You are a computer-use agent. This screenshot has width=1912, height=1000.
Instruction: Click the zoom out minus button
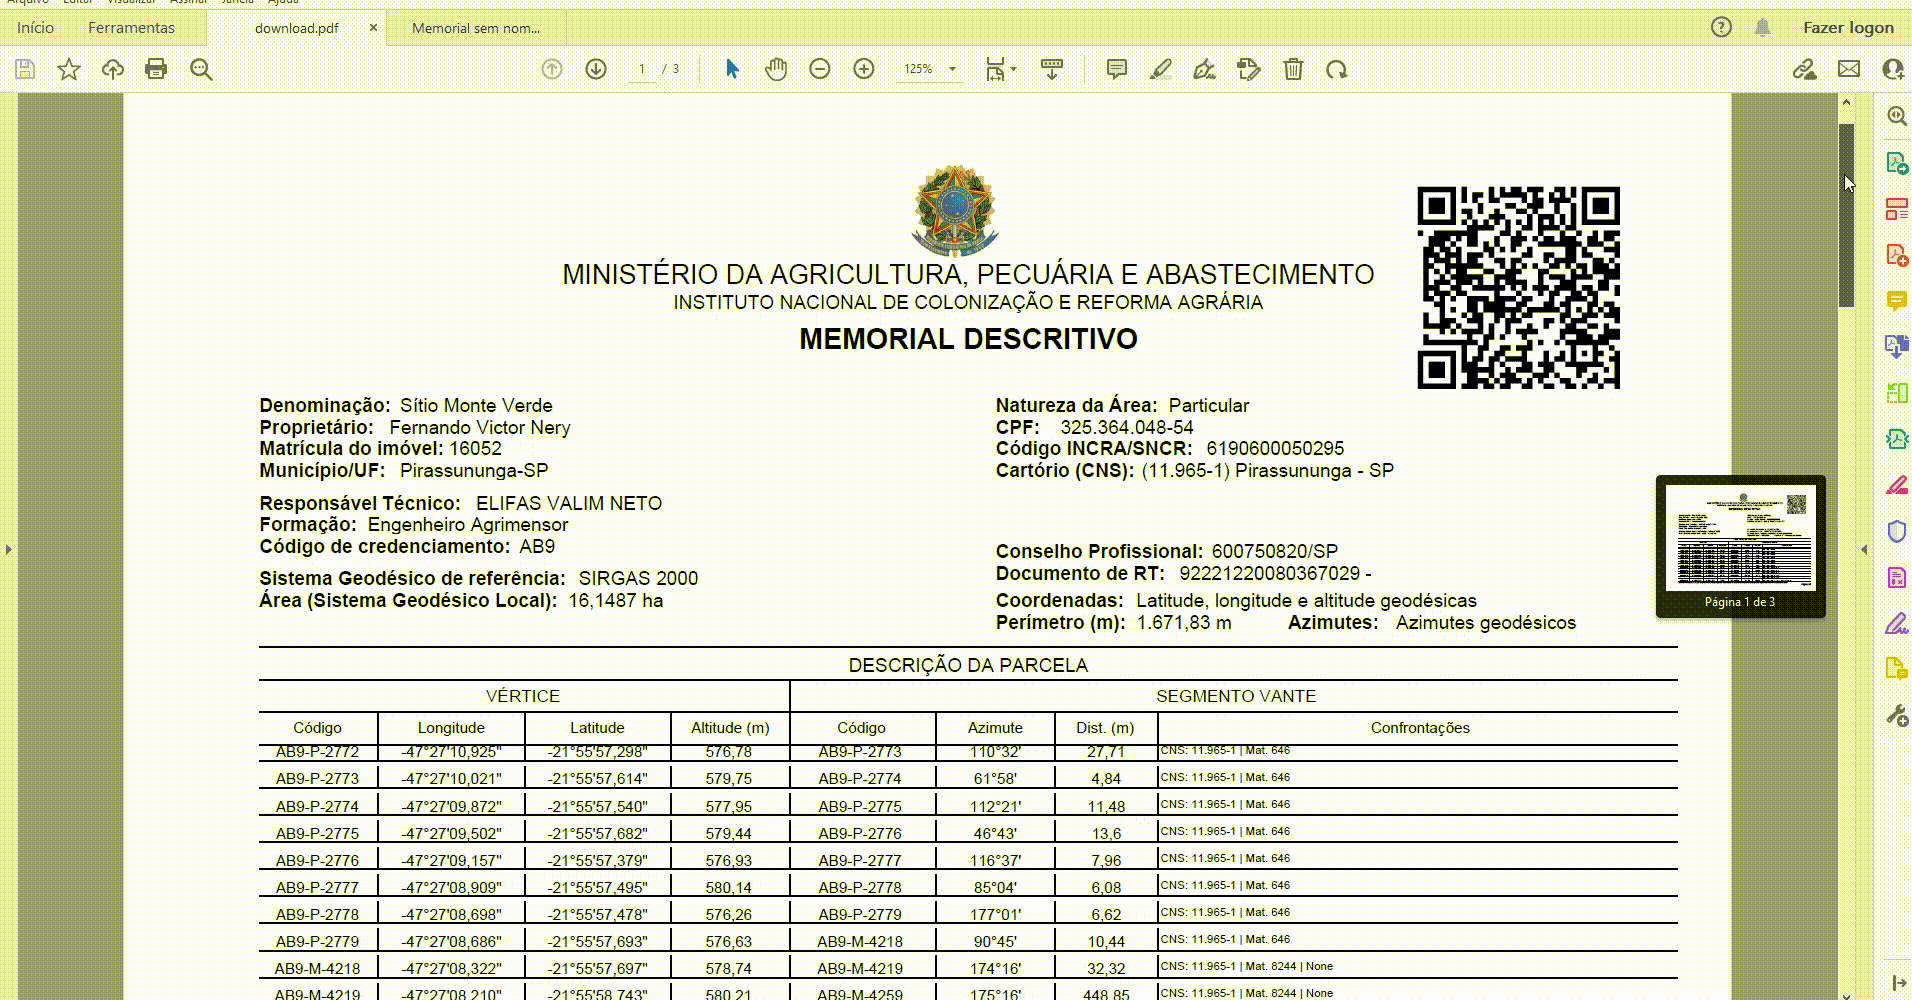[820, 69]
